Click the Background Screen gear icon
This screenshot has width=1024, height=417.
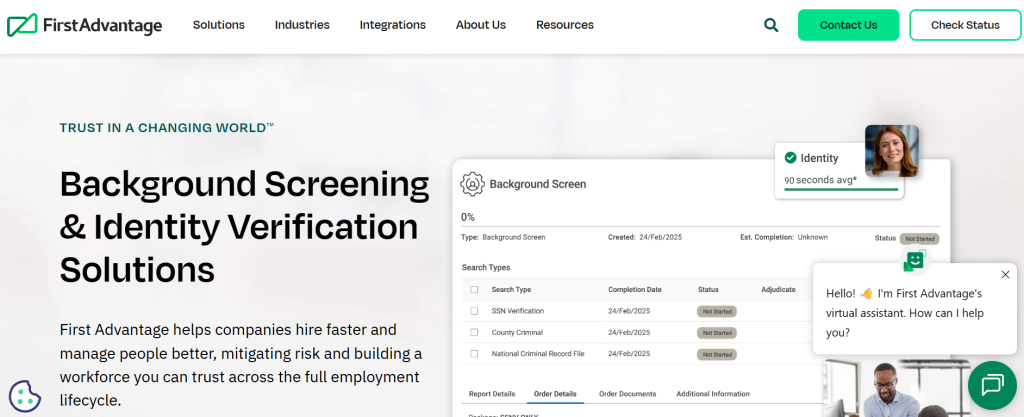[x=472, y=184]
